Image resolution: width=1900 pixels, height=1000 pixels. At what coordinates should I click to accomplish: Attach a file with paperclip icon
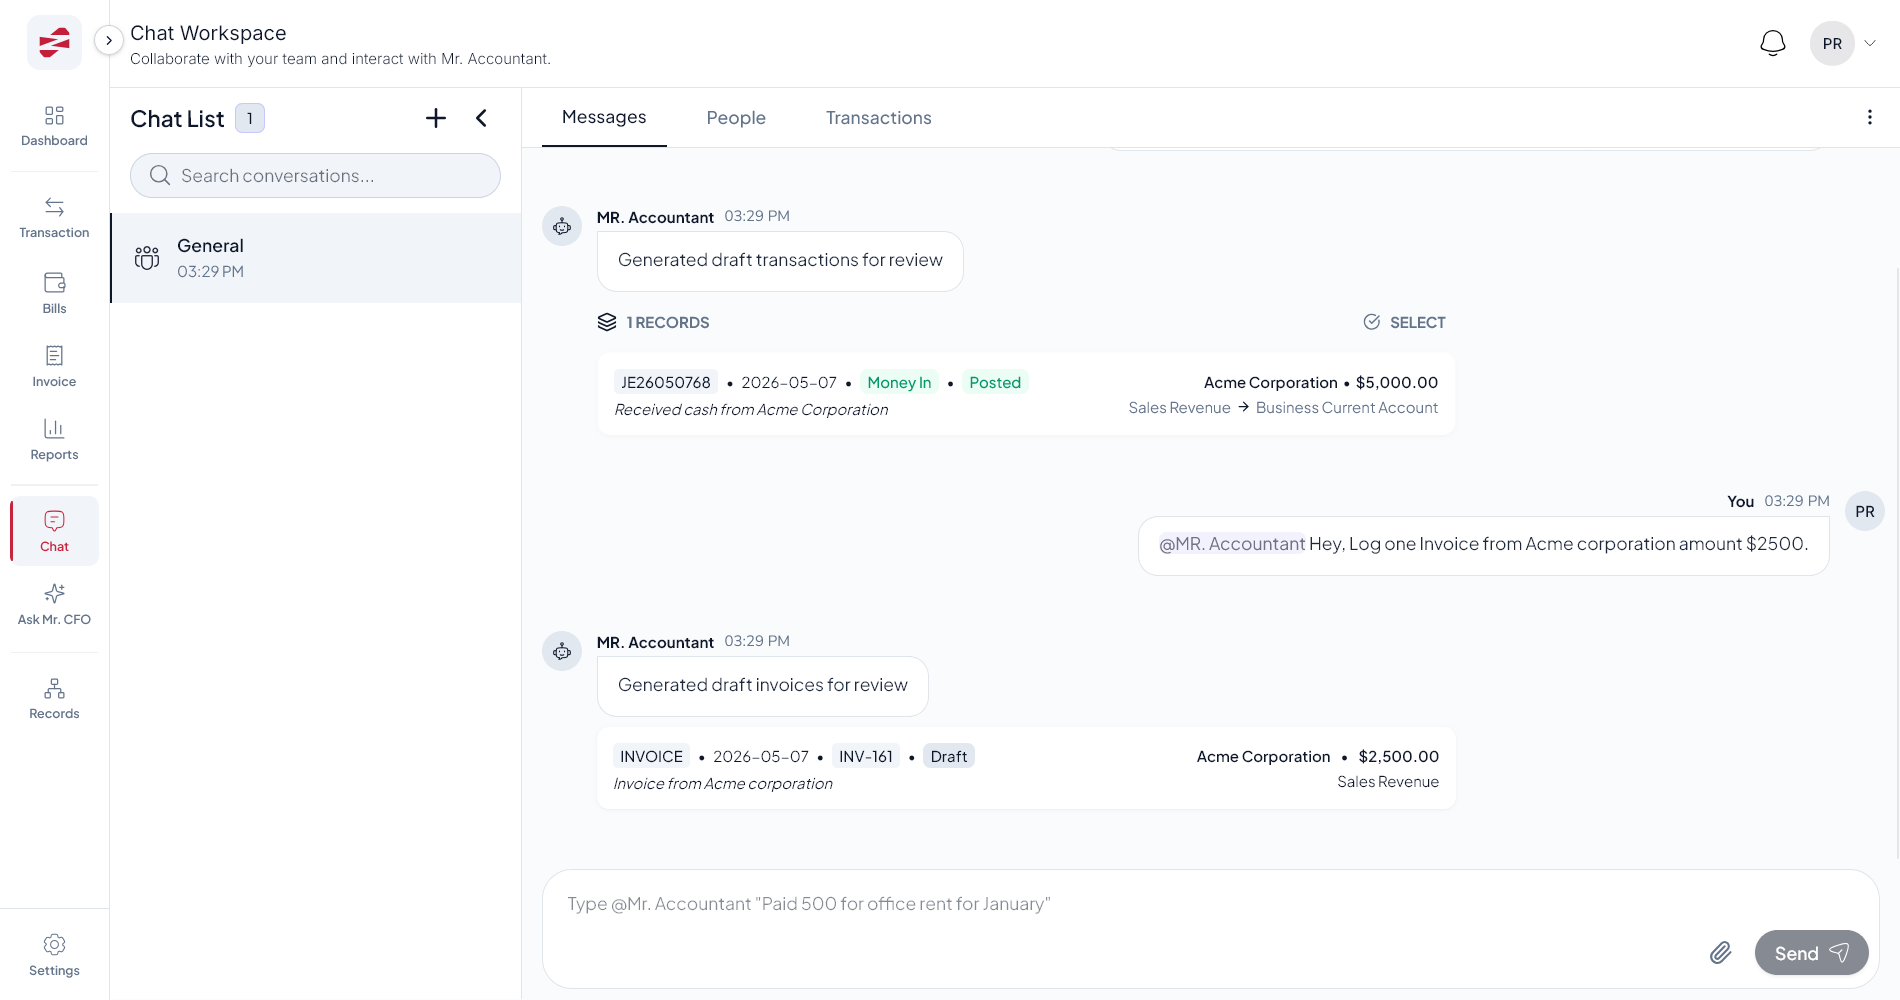(x=1720, y=952)
